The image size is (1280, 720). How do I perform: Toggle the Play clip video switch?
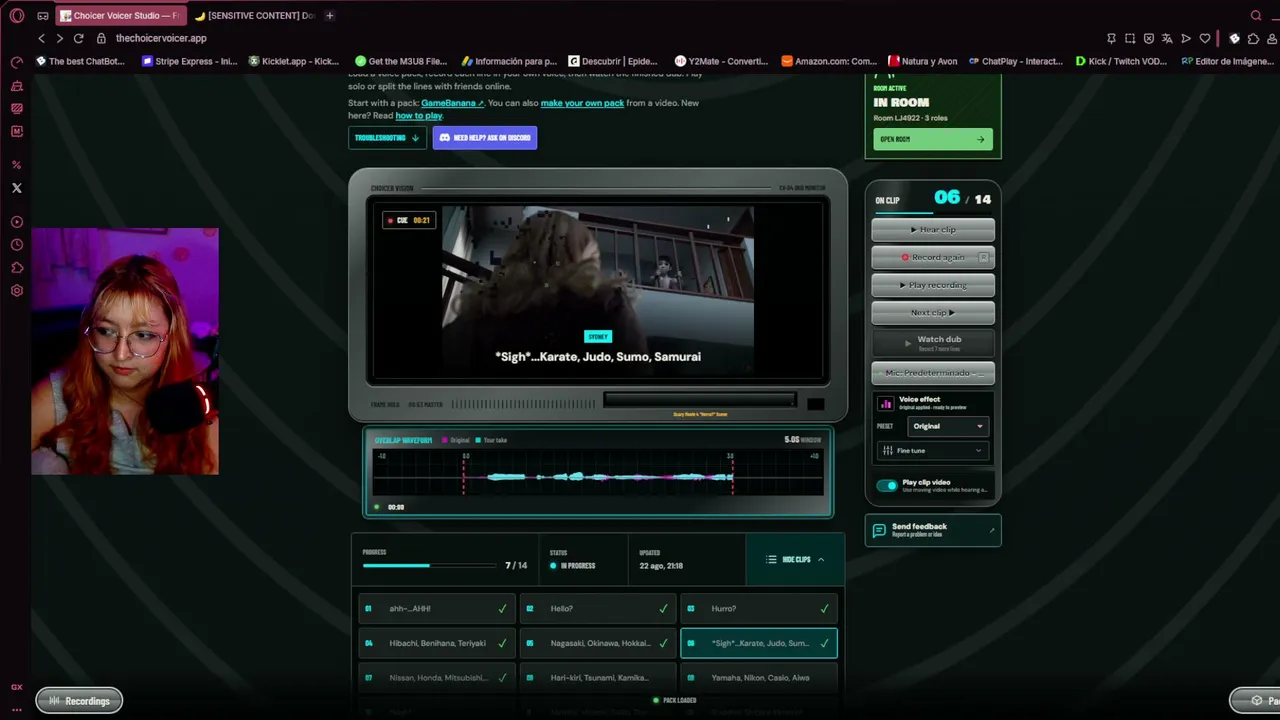click(x=887, y=485)
